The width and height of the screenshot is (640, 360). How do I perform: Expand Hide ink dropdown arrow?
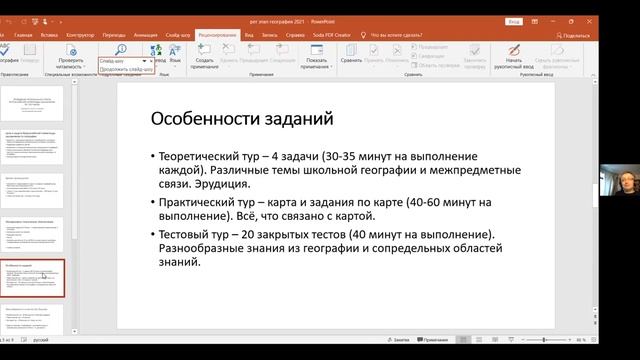[x=571, y=67]
